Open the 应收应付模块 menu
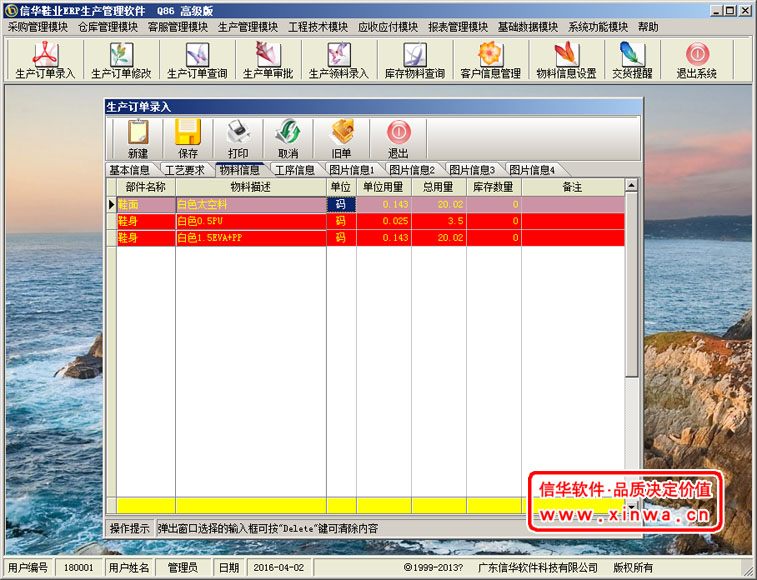 pyautogui.click(x=388, y=27)
